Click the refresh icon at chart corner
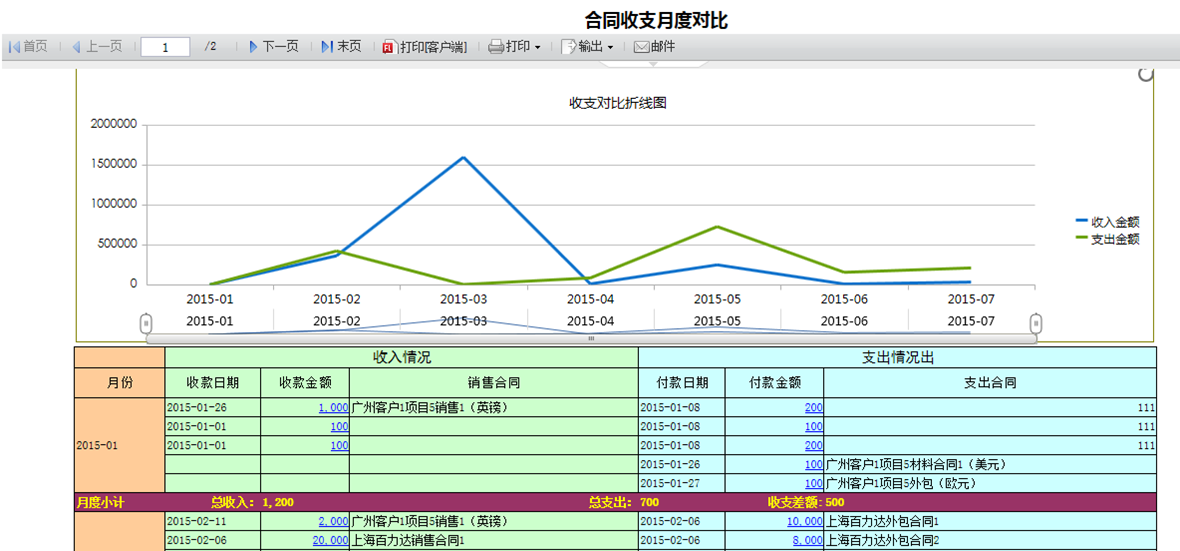This screenshot has width=1180, height=551. point(1145,74)
